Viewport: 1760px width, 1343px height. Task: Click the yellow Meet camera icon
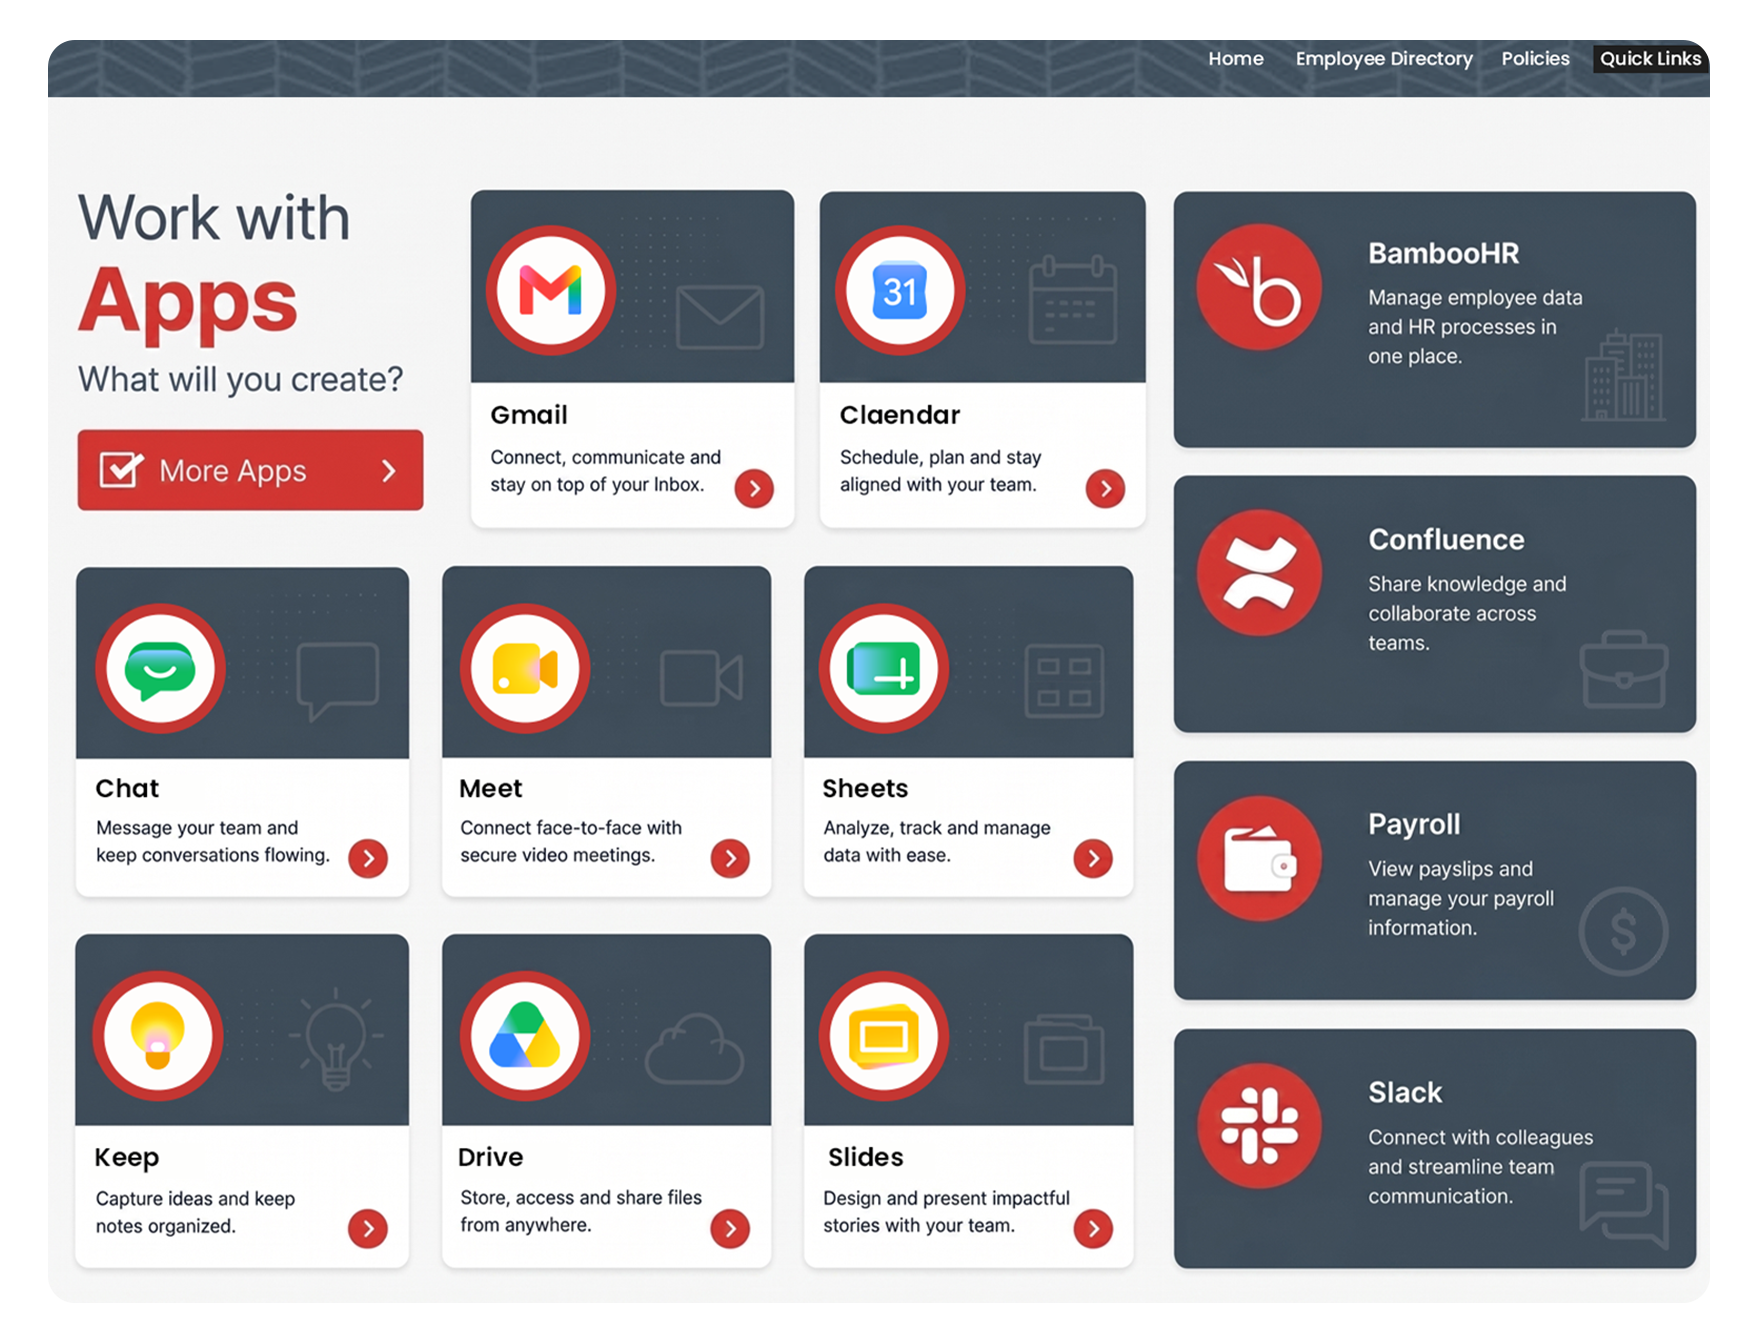click(525, 668)
